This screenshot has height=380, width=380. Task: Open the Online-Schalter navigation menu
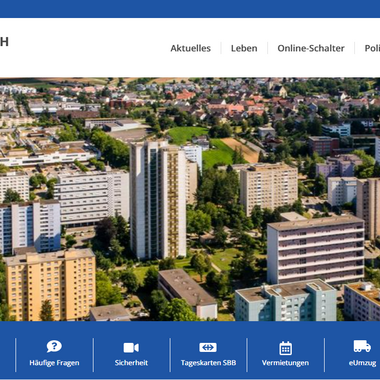[x=311, y=48]
